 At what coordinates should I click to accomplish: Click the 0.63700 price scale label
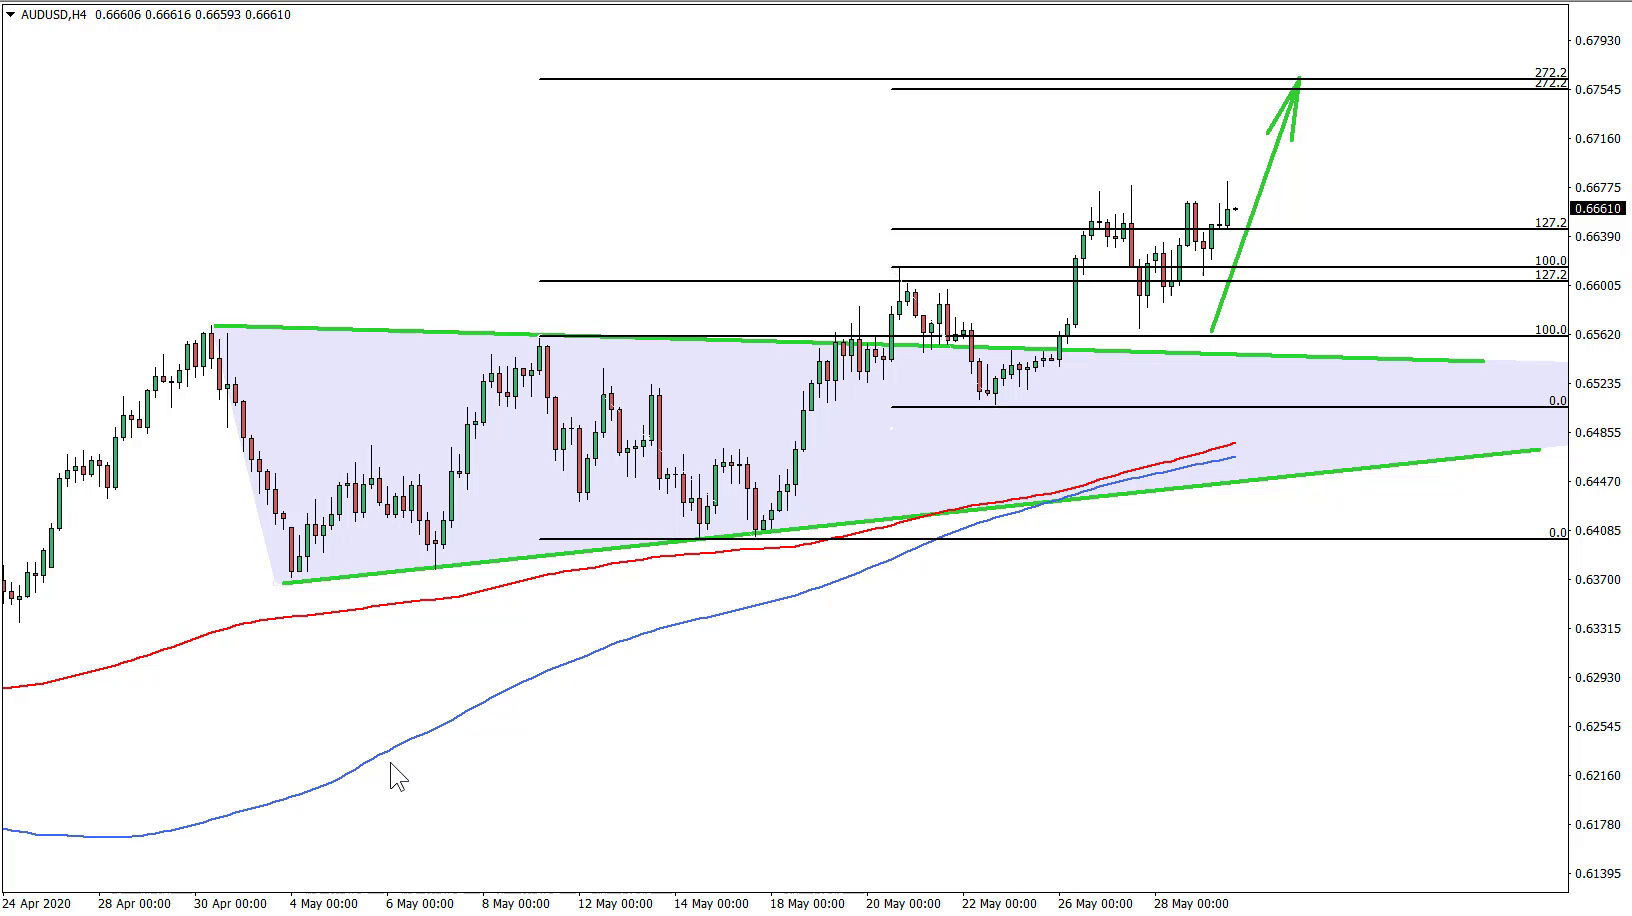click(x=1597, y=580)
